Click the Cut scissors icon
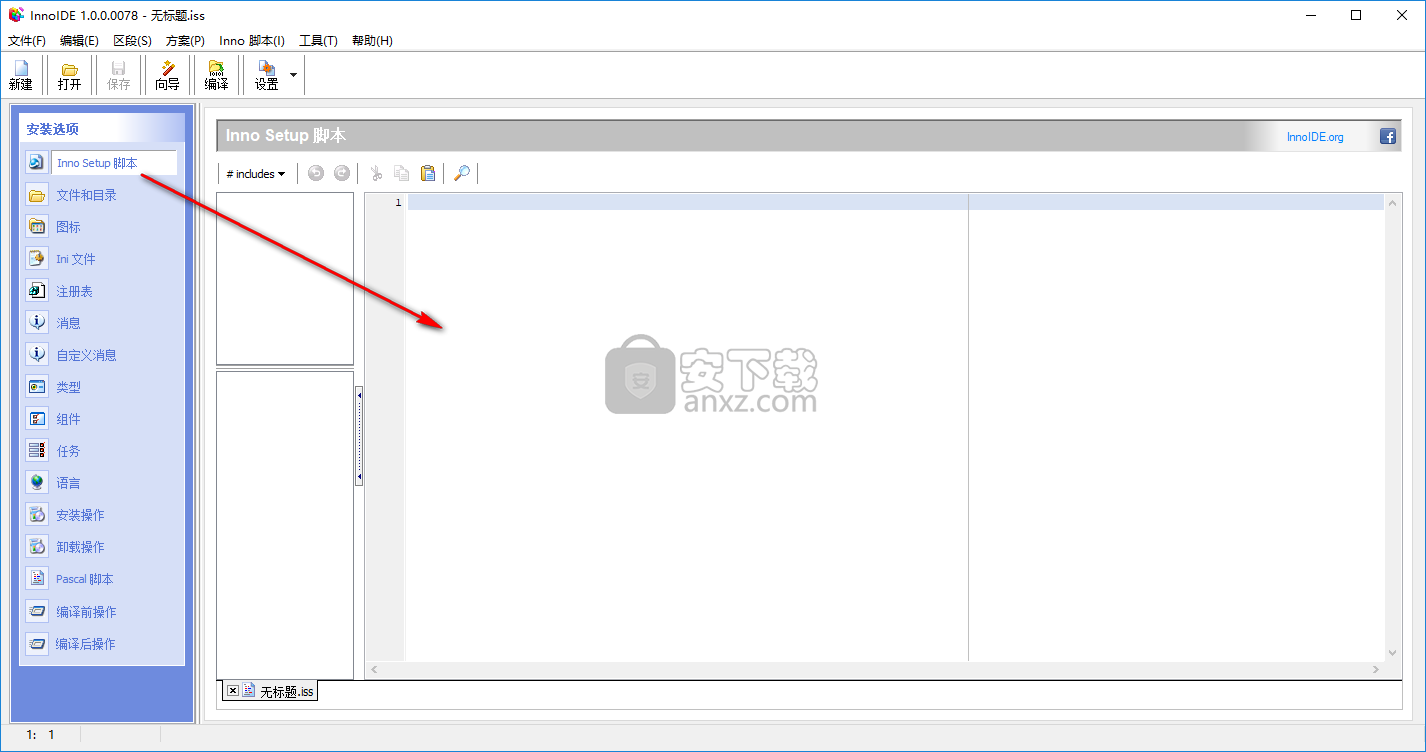Viewport: 1426px width, 752px height. click(x=377, y=173)
